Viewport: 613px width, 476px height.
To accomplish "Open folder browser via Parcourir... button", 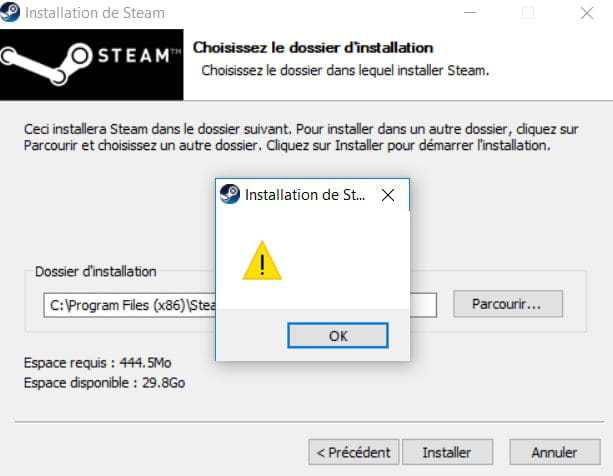I will click(x=508, y=304).
